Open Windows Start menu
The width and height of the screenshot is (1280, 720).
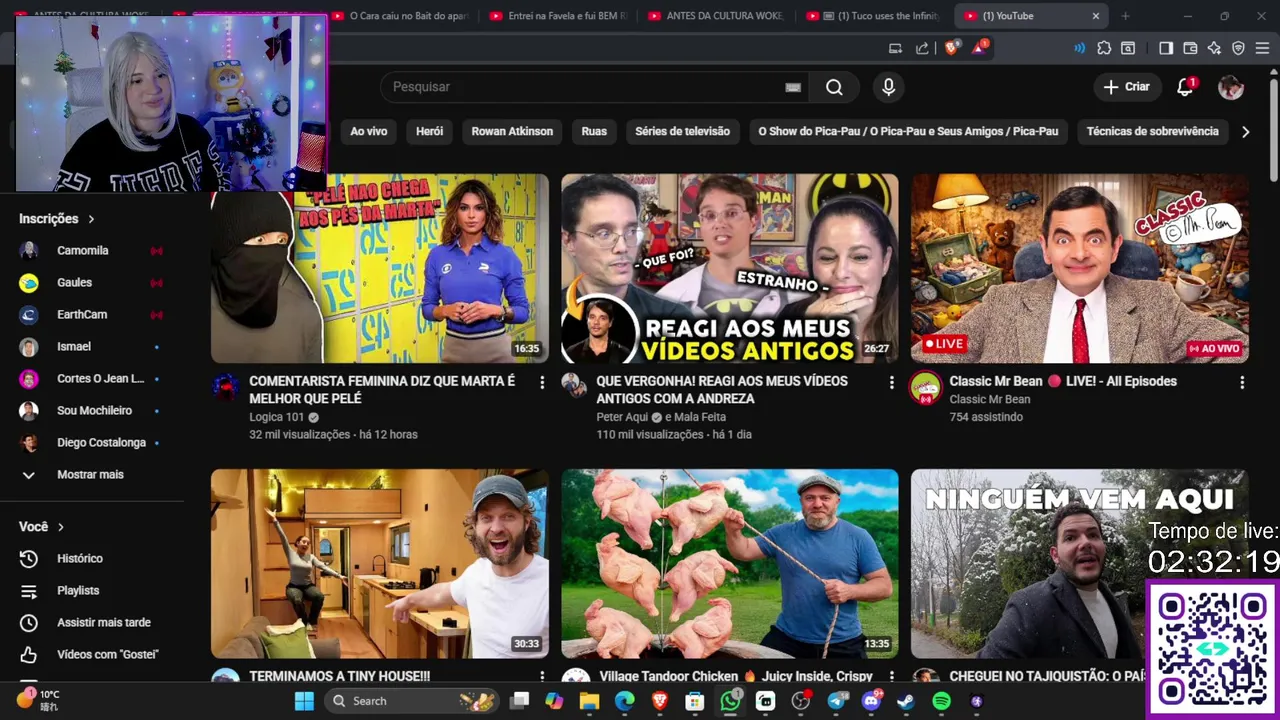(x=304, y=701)
